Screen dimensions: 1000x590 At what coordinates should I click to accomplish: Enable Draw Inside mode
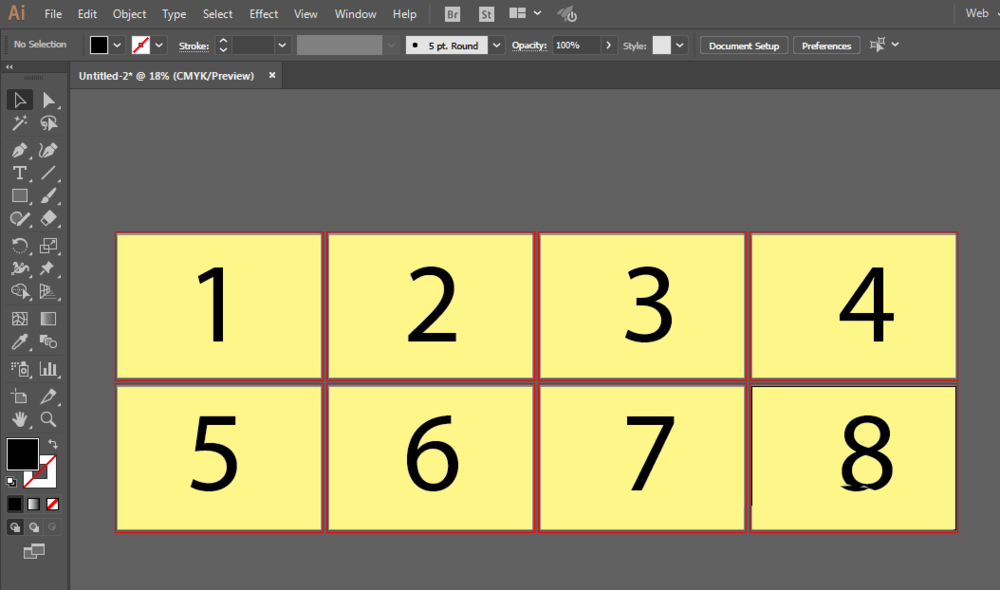53,527
